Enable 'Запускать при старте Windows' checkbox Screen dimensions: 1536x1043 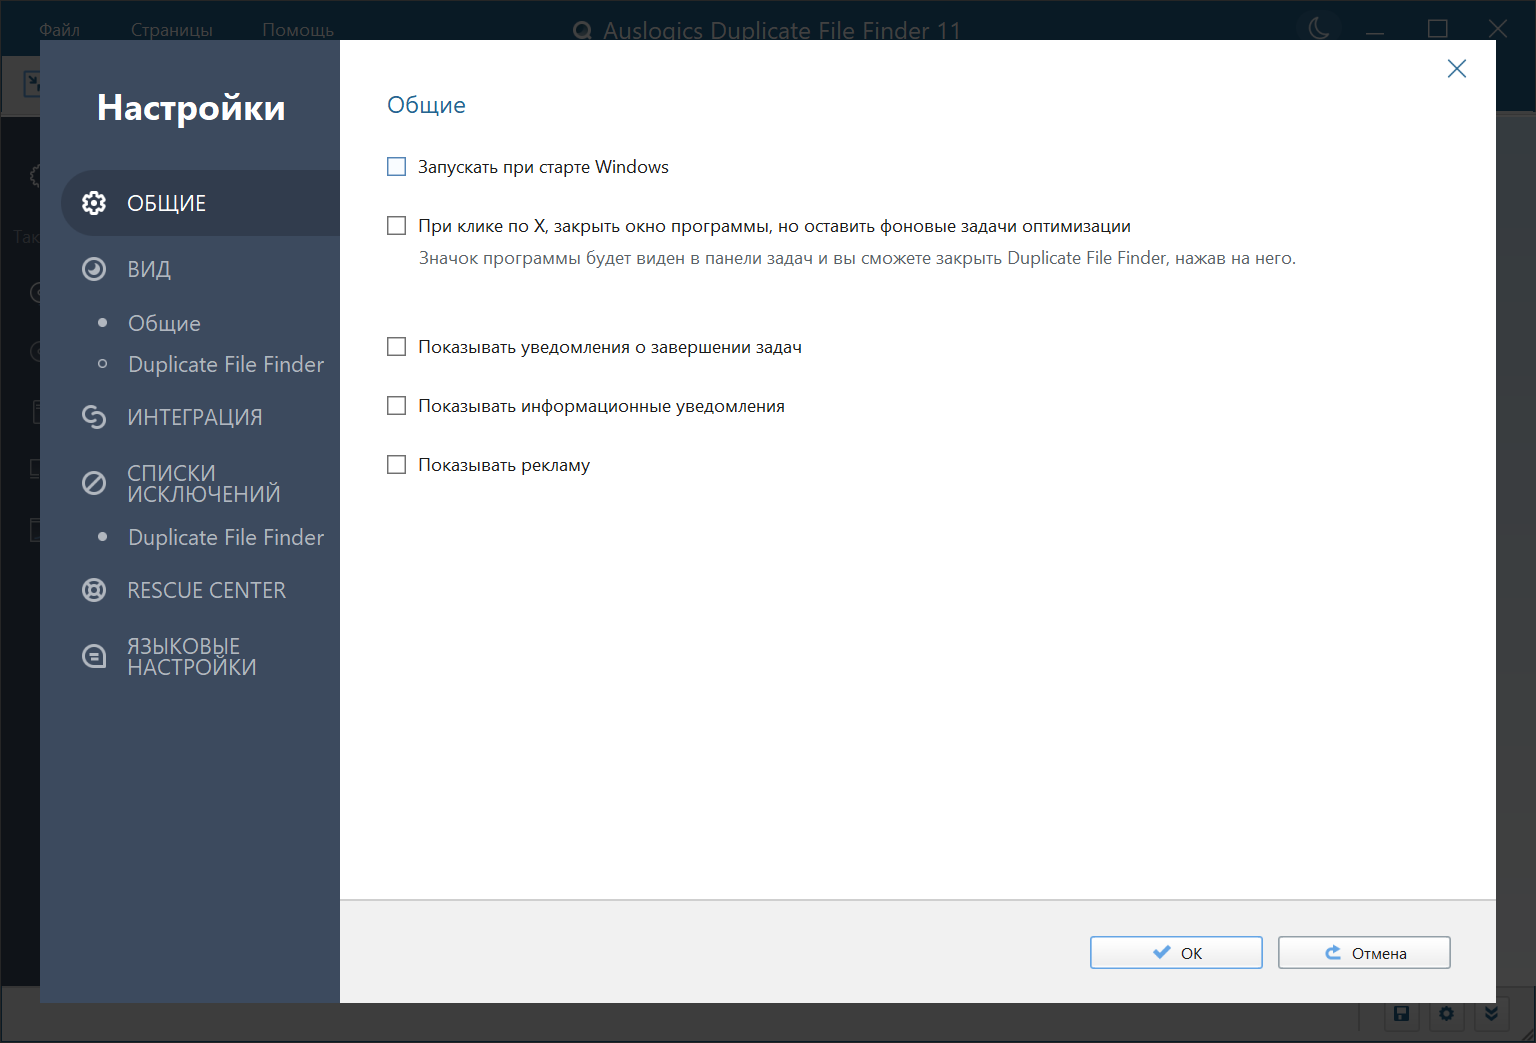(397, 167)
